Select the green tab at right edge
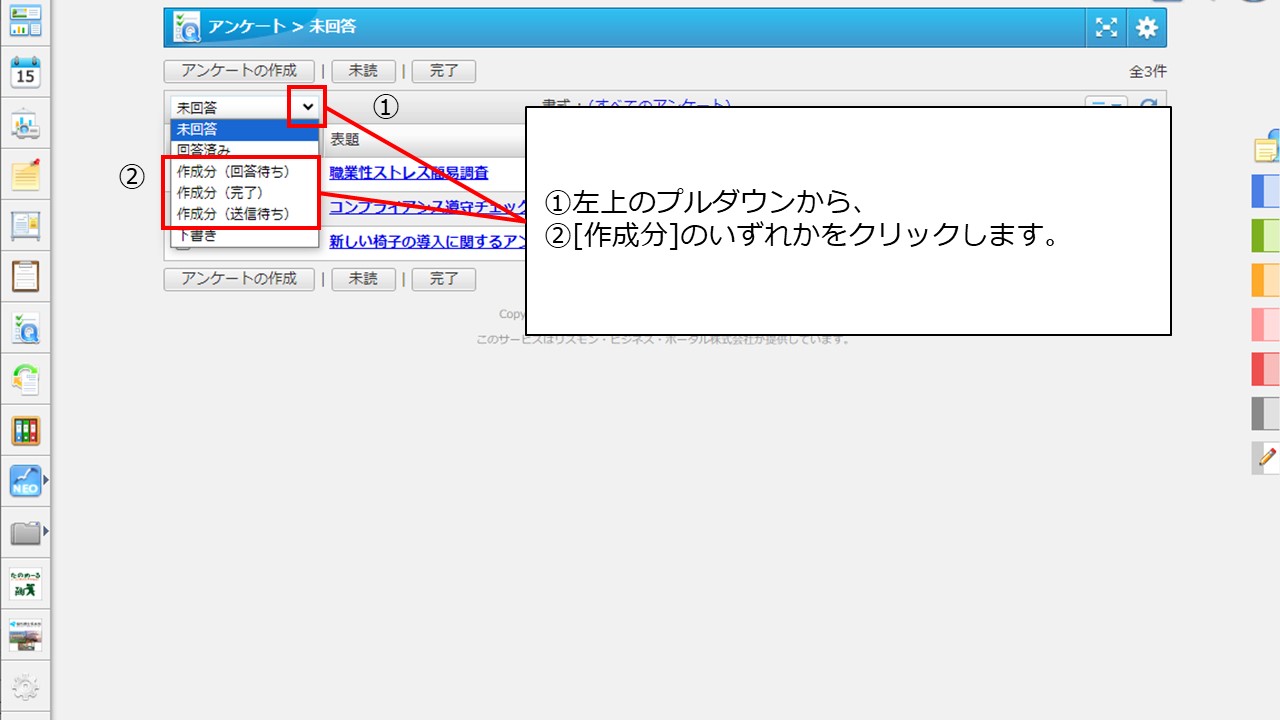 (x=1266, y=236)
